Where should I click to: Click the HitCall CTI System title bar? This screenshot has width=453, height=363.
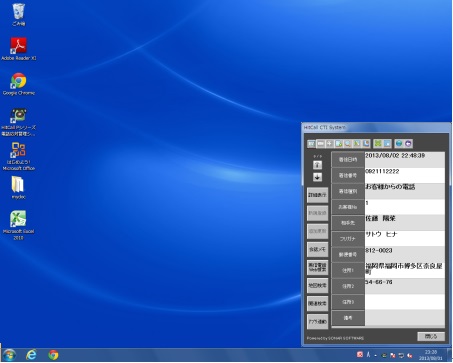click(376, 127)
